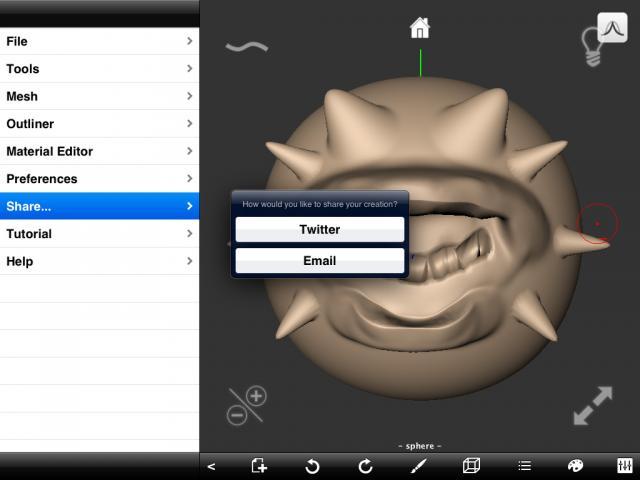Share the creation via Twitter

(x=320, y=229)
